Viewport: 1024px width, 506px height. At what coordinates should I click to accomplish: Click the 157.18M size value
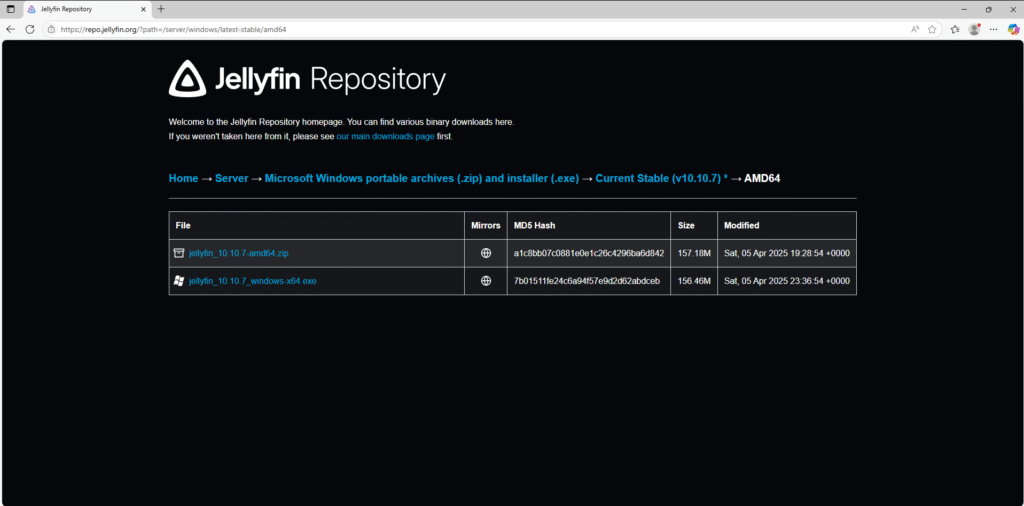tap(694, 253)
